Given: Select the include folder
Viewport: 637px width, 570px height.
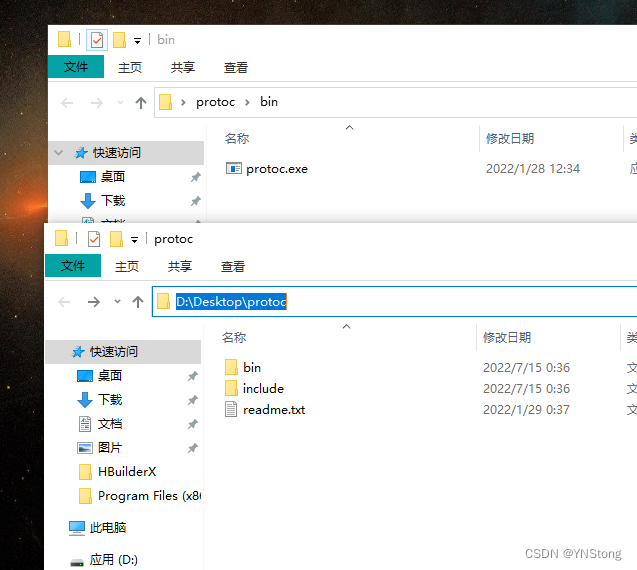Looking at the screenshot, I should [x=263, y=389].
